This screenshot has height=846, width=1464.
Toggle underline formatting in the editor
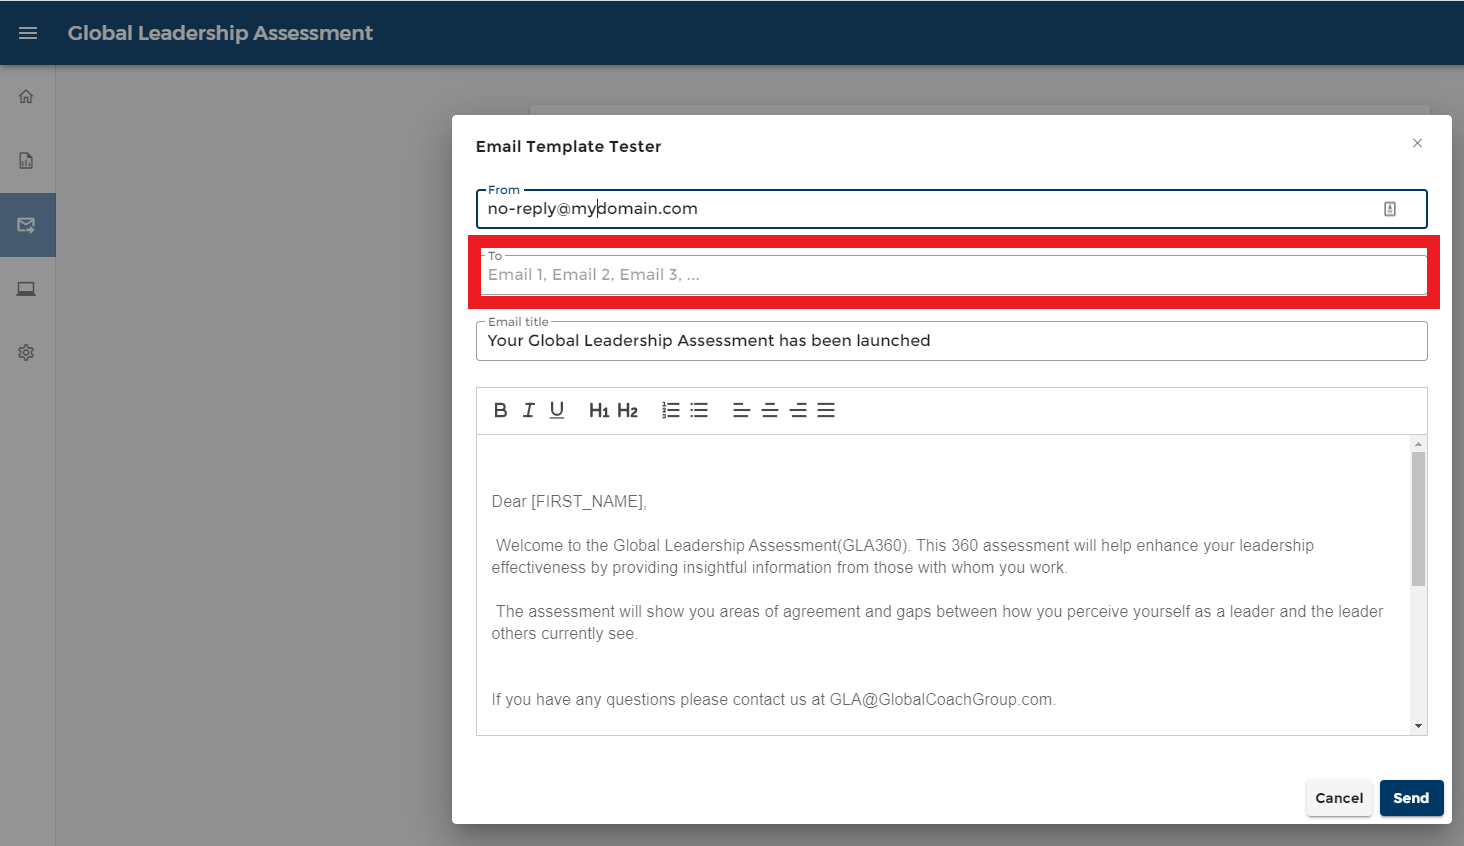[x=557, y=410]
